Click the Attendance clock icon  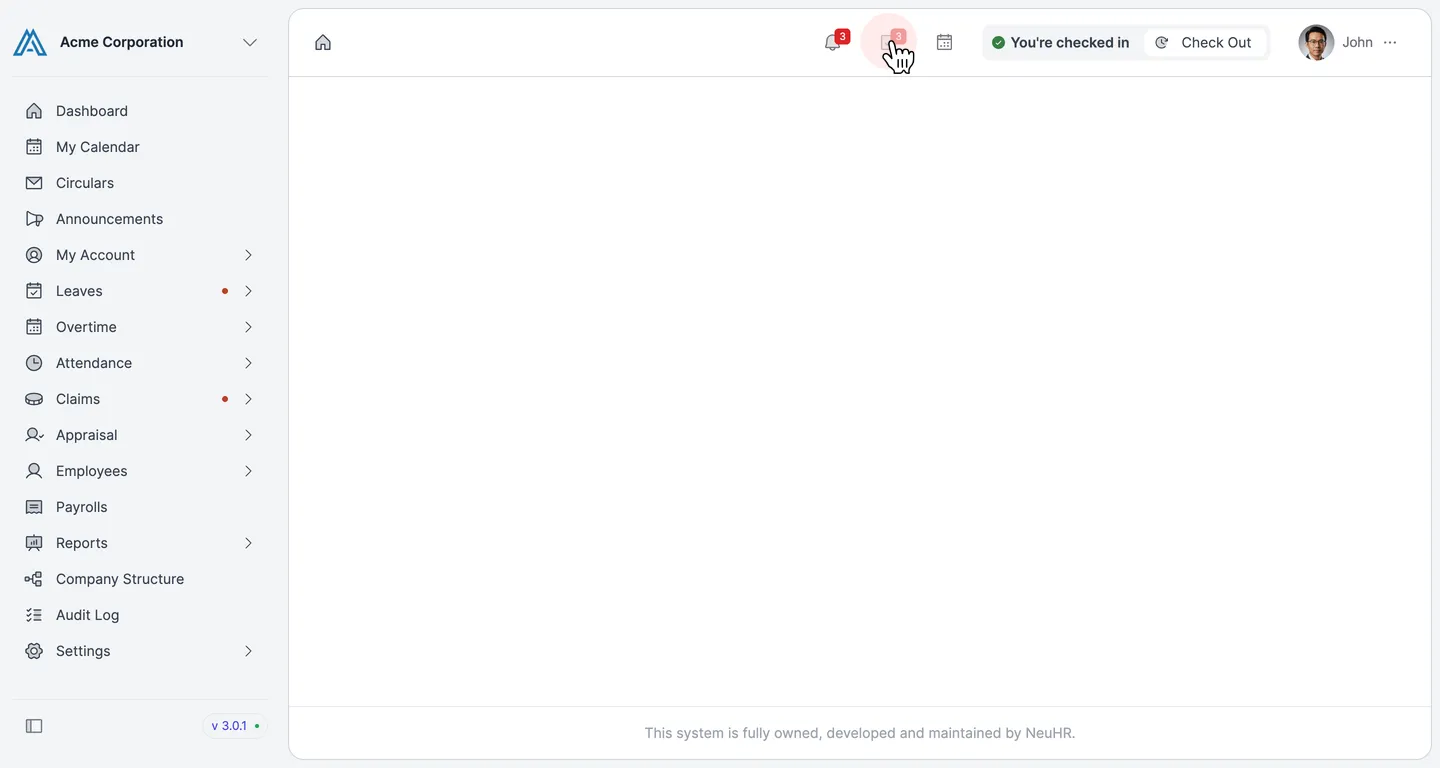pyautogui.click(x=34, y=363)
